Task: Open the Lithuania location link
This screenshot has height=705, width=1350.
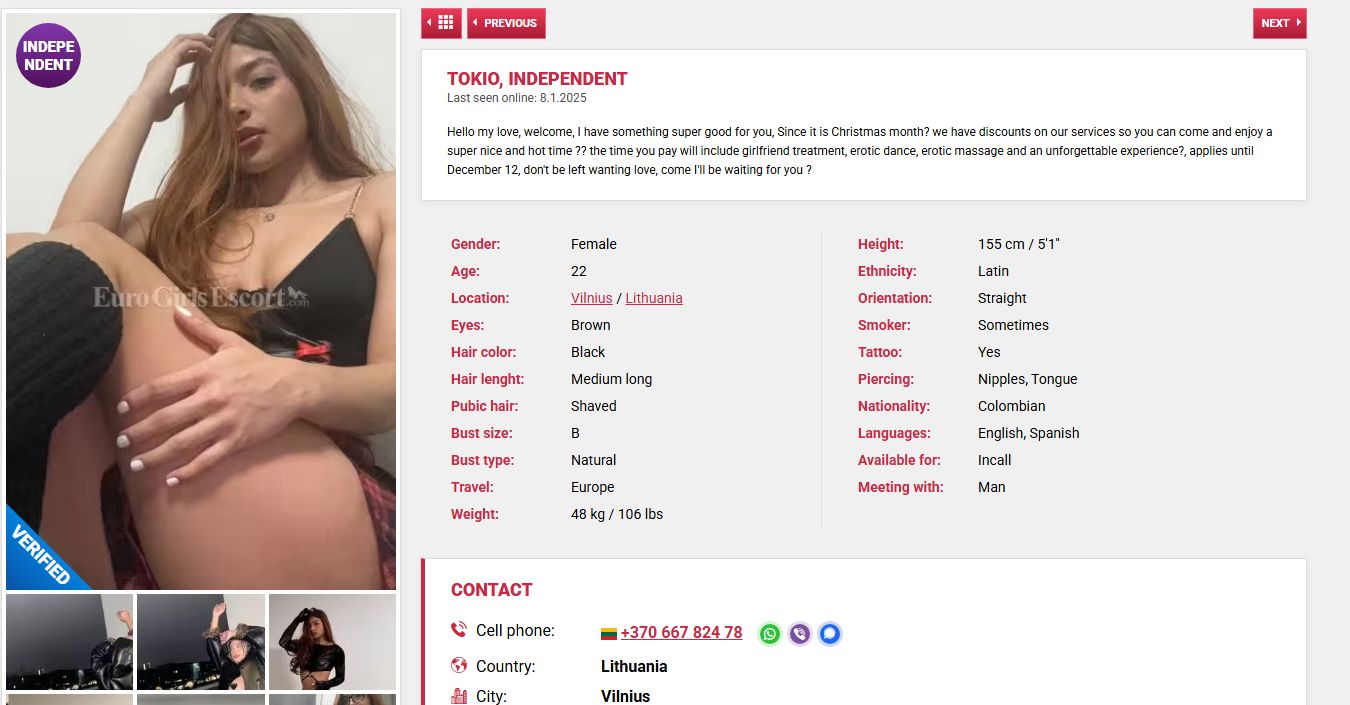Action: (654, 298)
